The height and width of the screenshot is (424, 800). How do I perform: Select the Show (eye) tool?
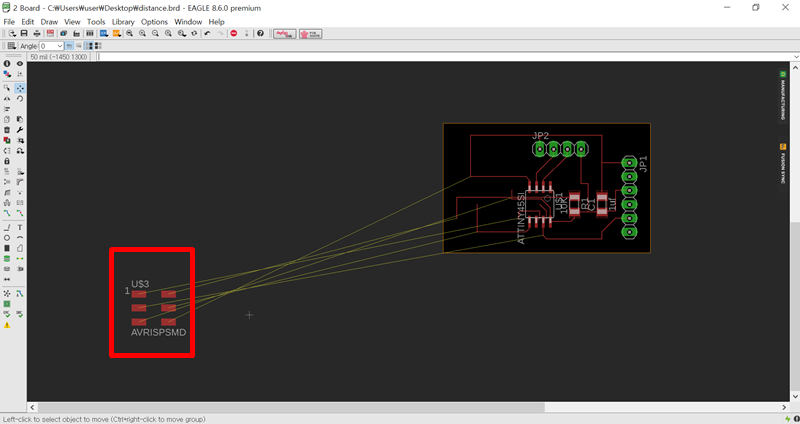(20, 64)
